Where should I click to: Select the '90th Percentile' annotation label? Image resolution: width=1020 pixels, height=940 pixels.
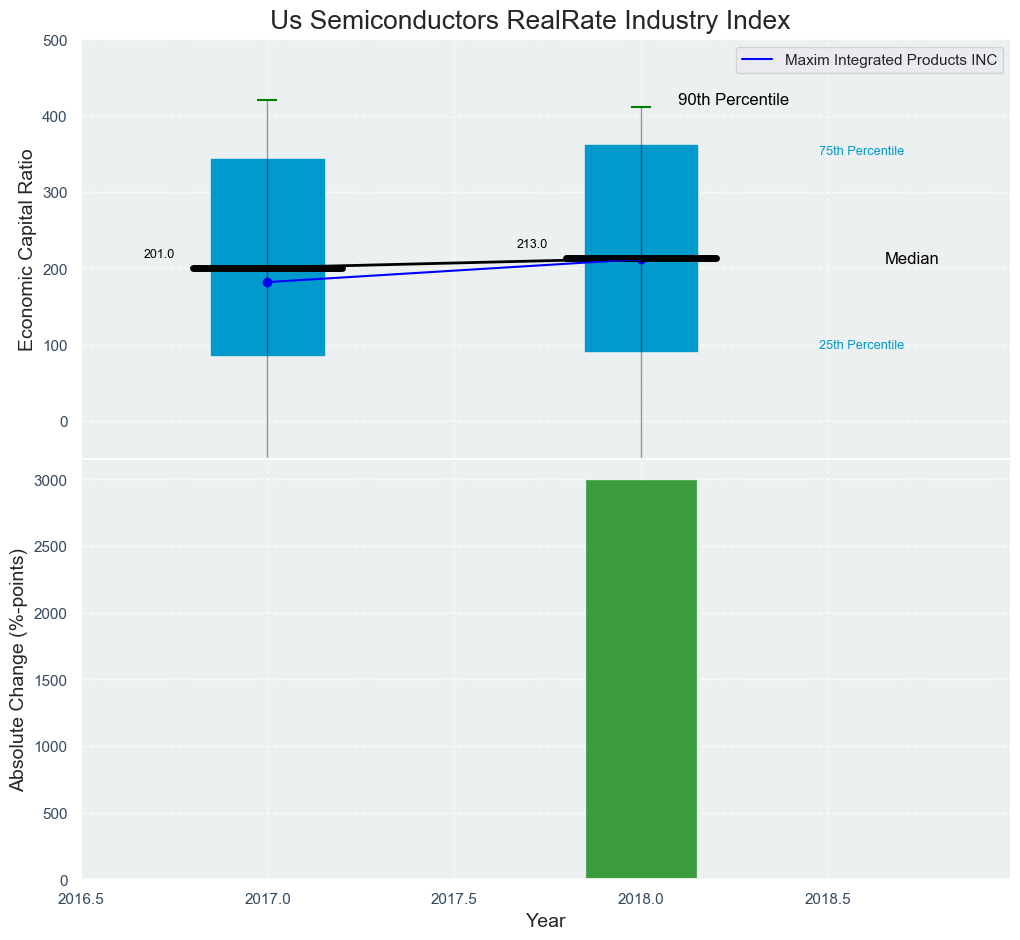tap(733, 100)
